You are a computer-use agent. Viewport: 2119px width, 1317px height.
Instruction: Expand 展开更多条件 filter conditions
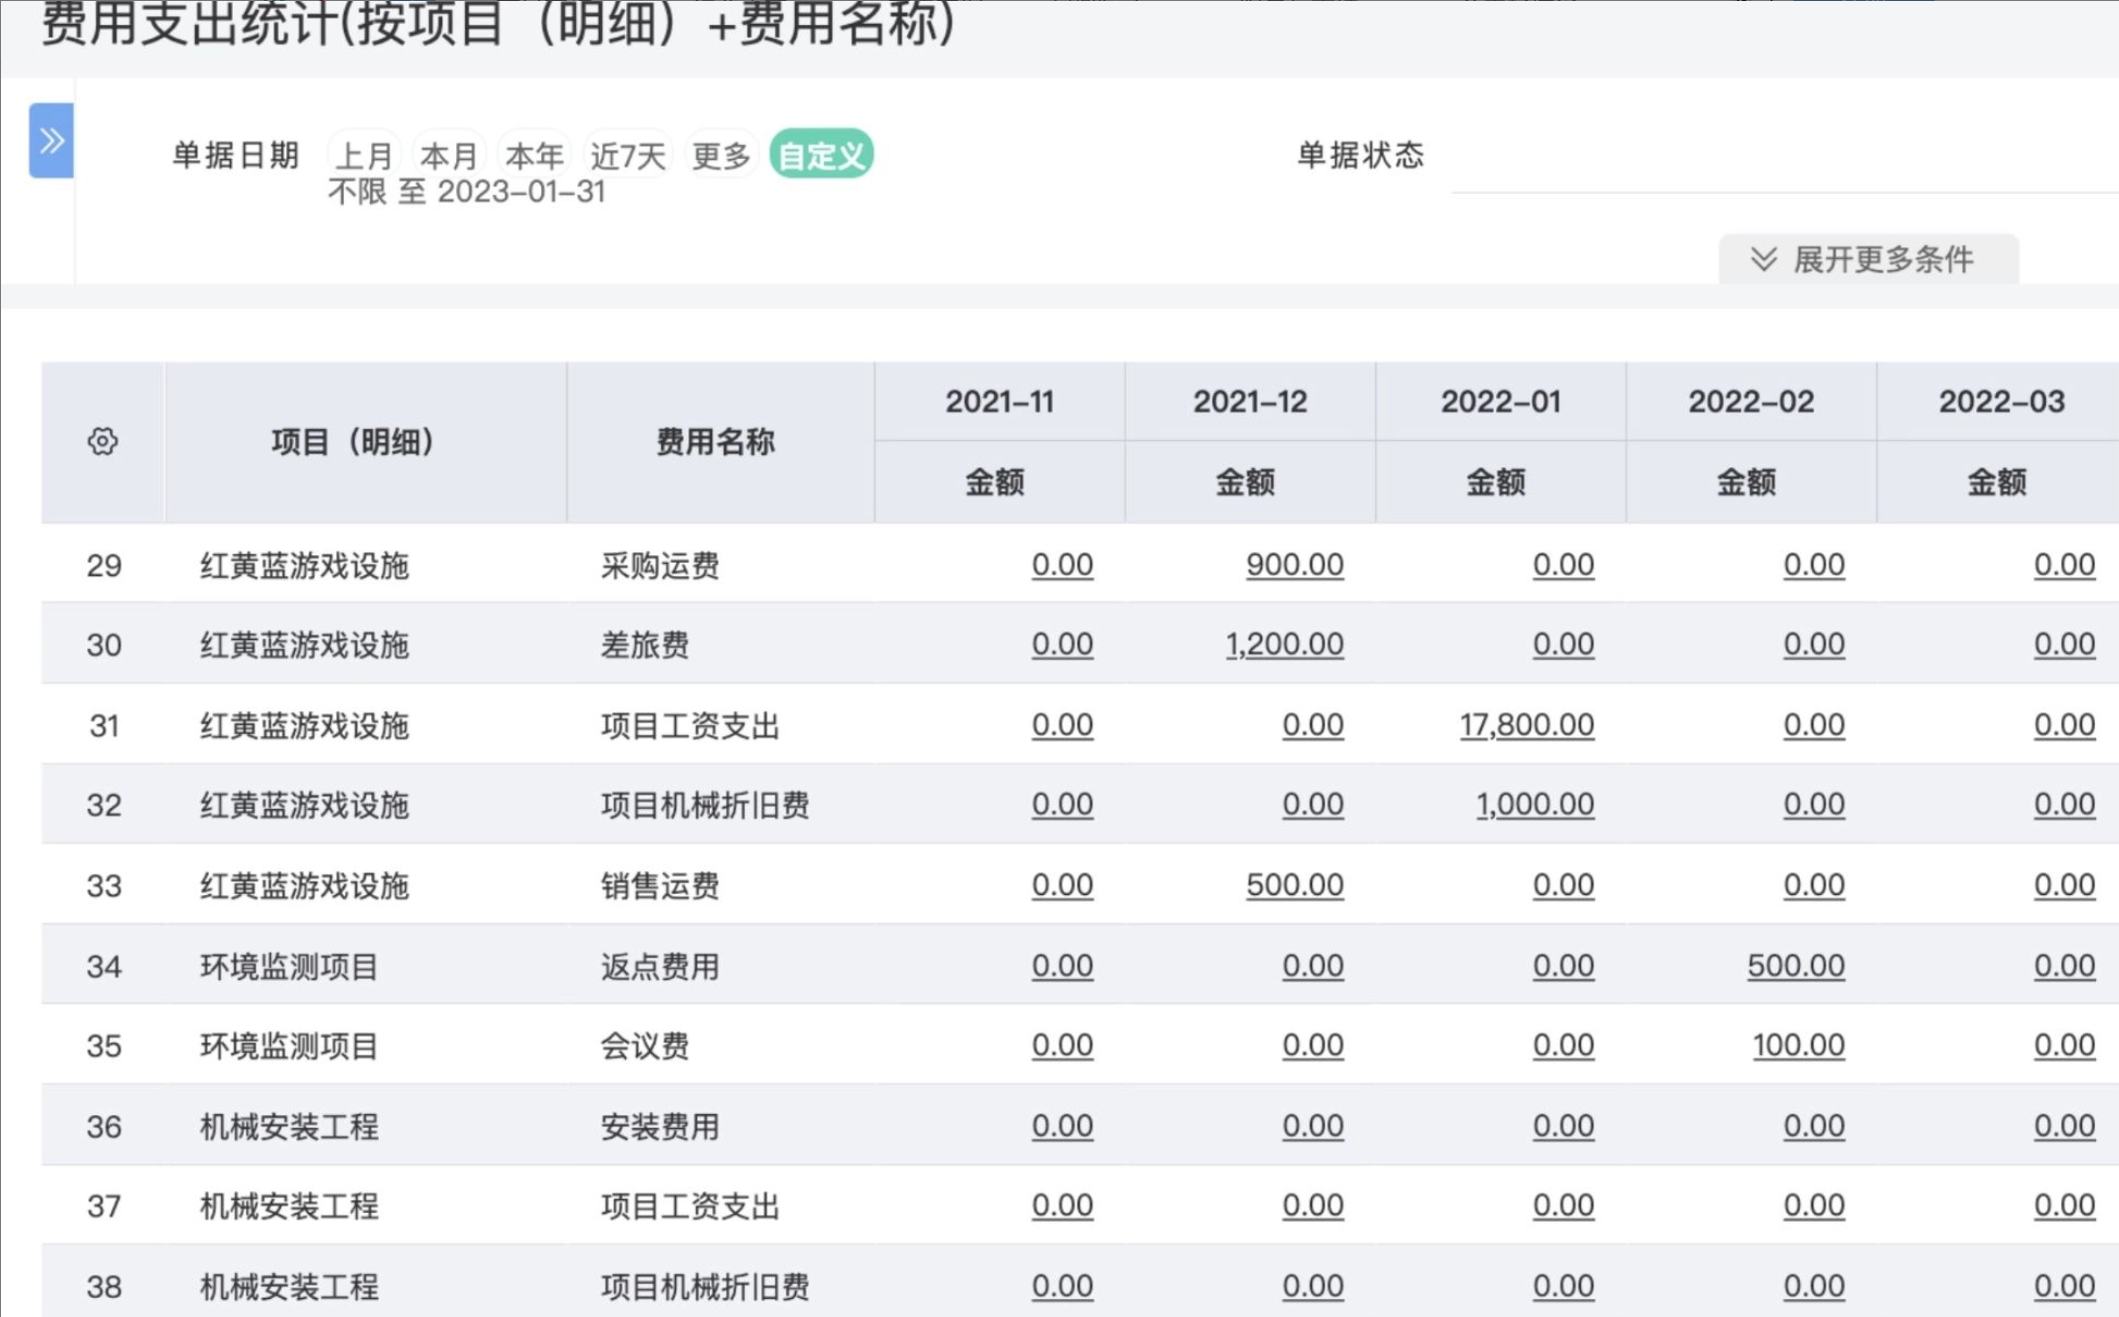tap(1866, 260)
